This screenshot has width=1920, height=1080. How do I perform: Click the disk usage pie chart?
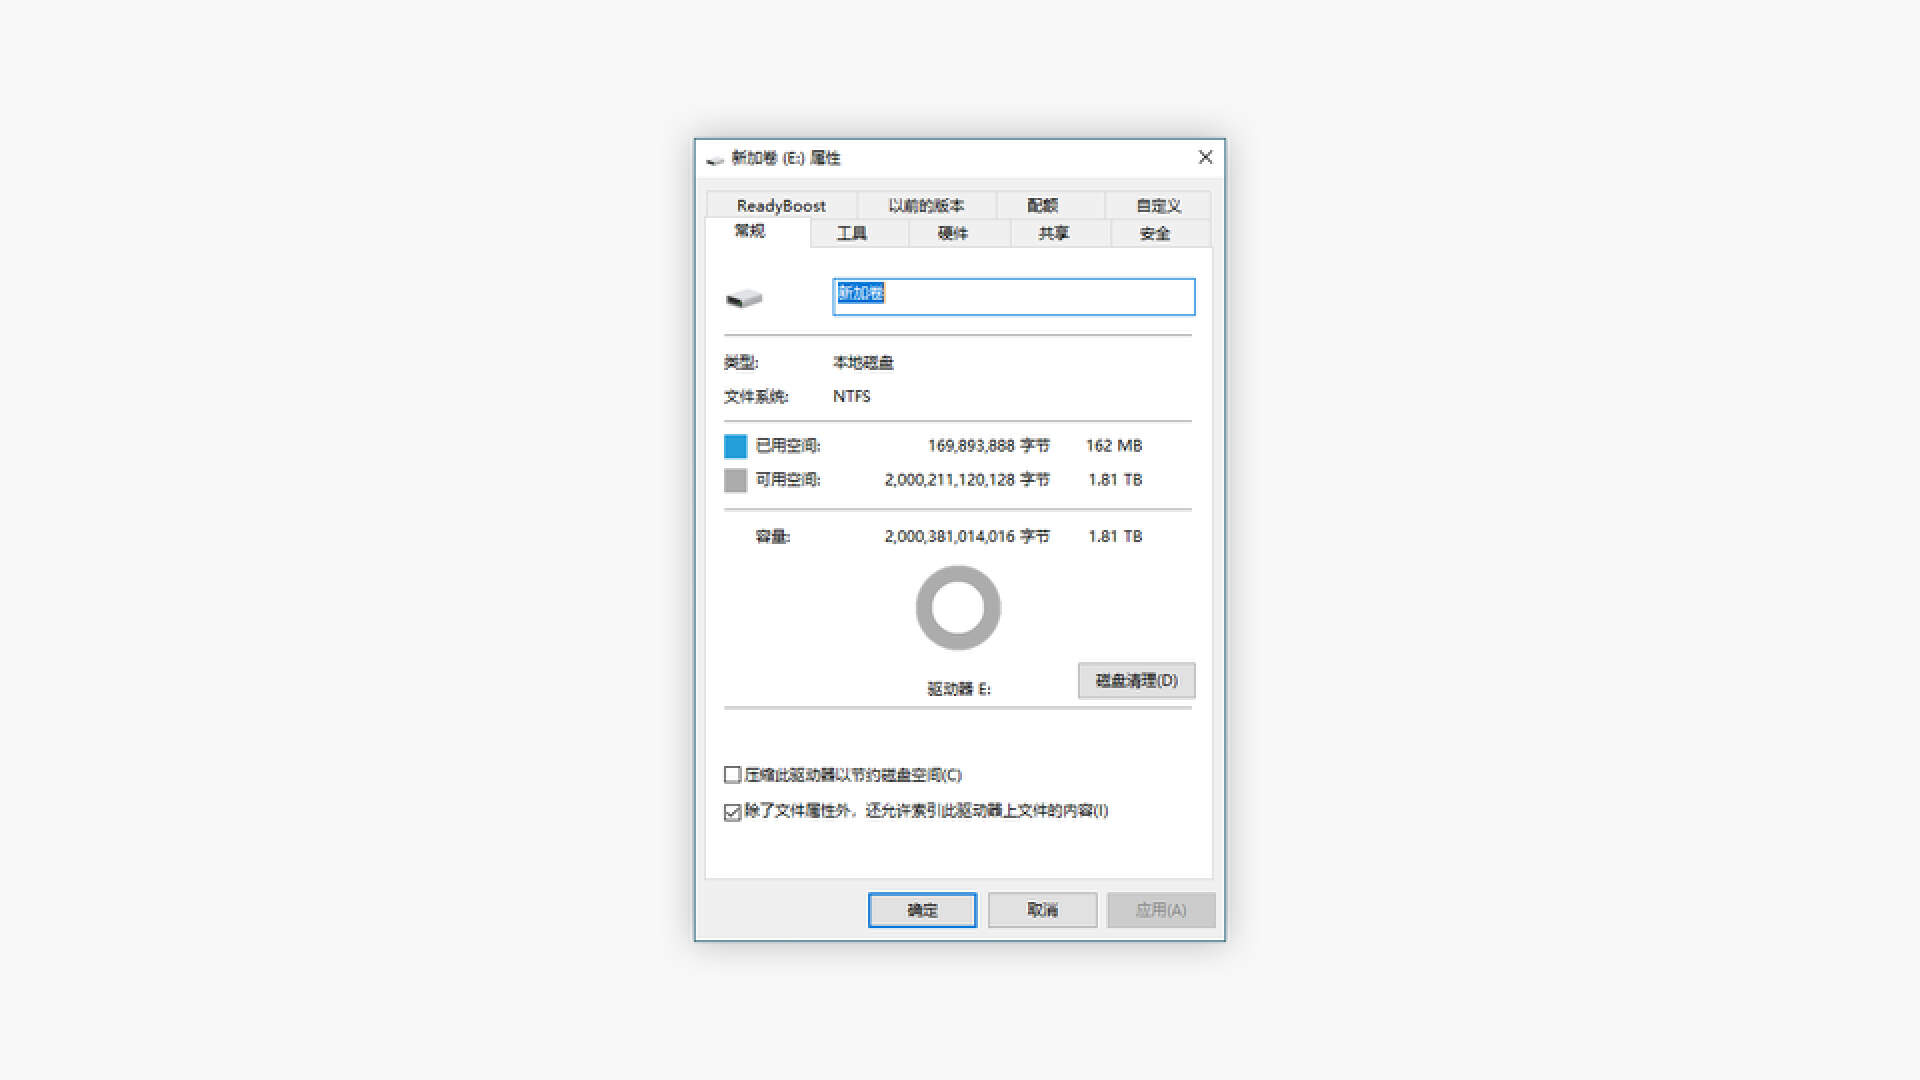(x=957, y=608)
